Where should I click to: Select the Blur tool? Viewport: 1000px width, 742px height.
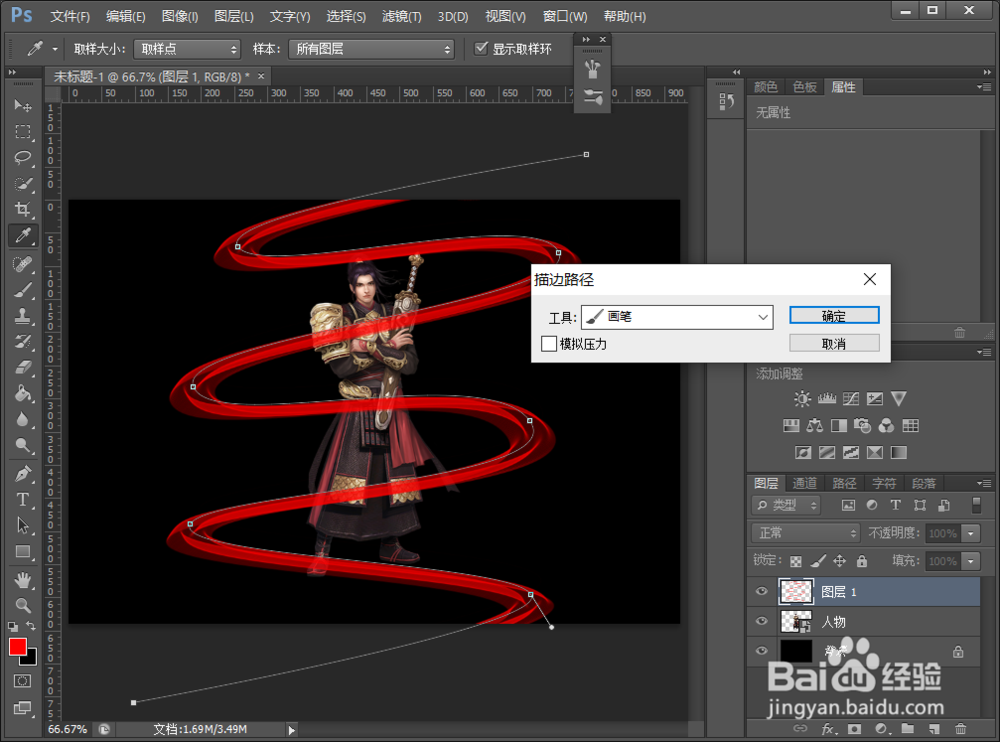(23, 419)
